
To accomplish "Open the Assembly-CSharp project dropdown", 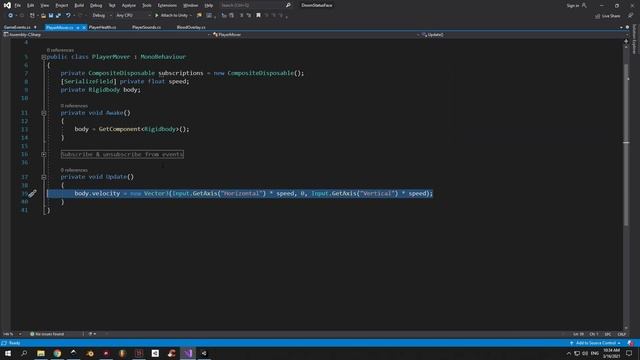I will pos(107,35).
